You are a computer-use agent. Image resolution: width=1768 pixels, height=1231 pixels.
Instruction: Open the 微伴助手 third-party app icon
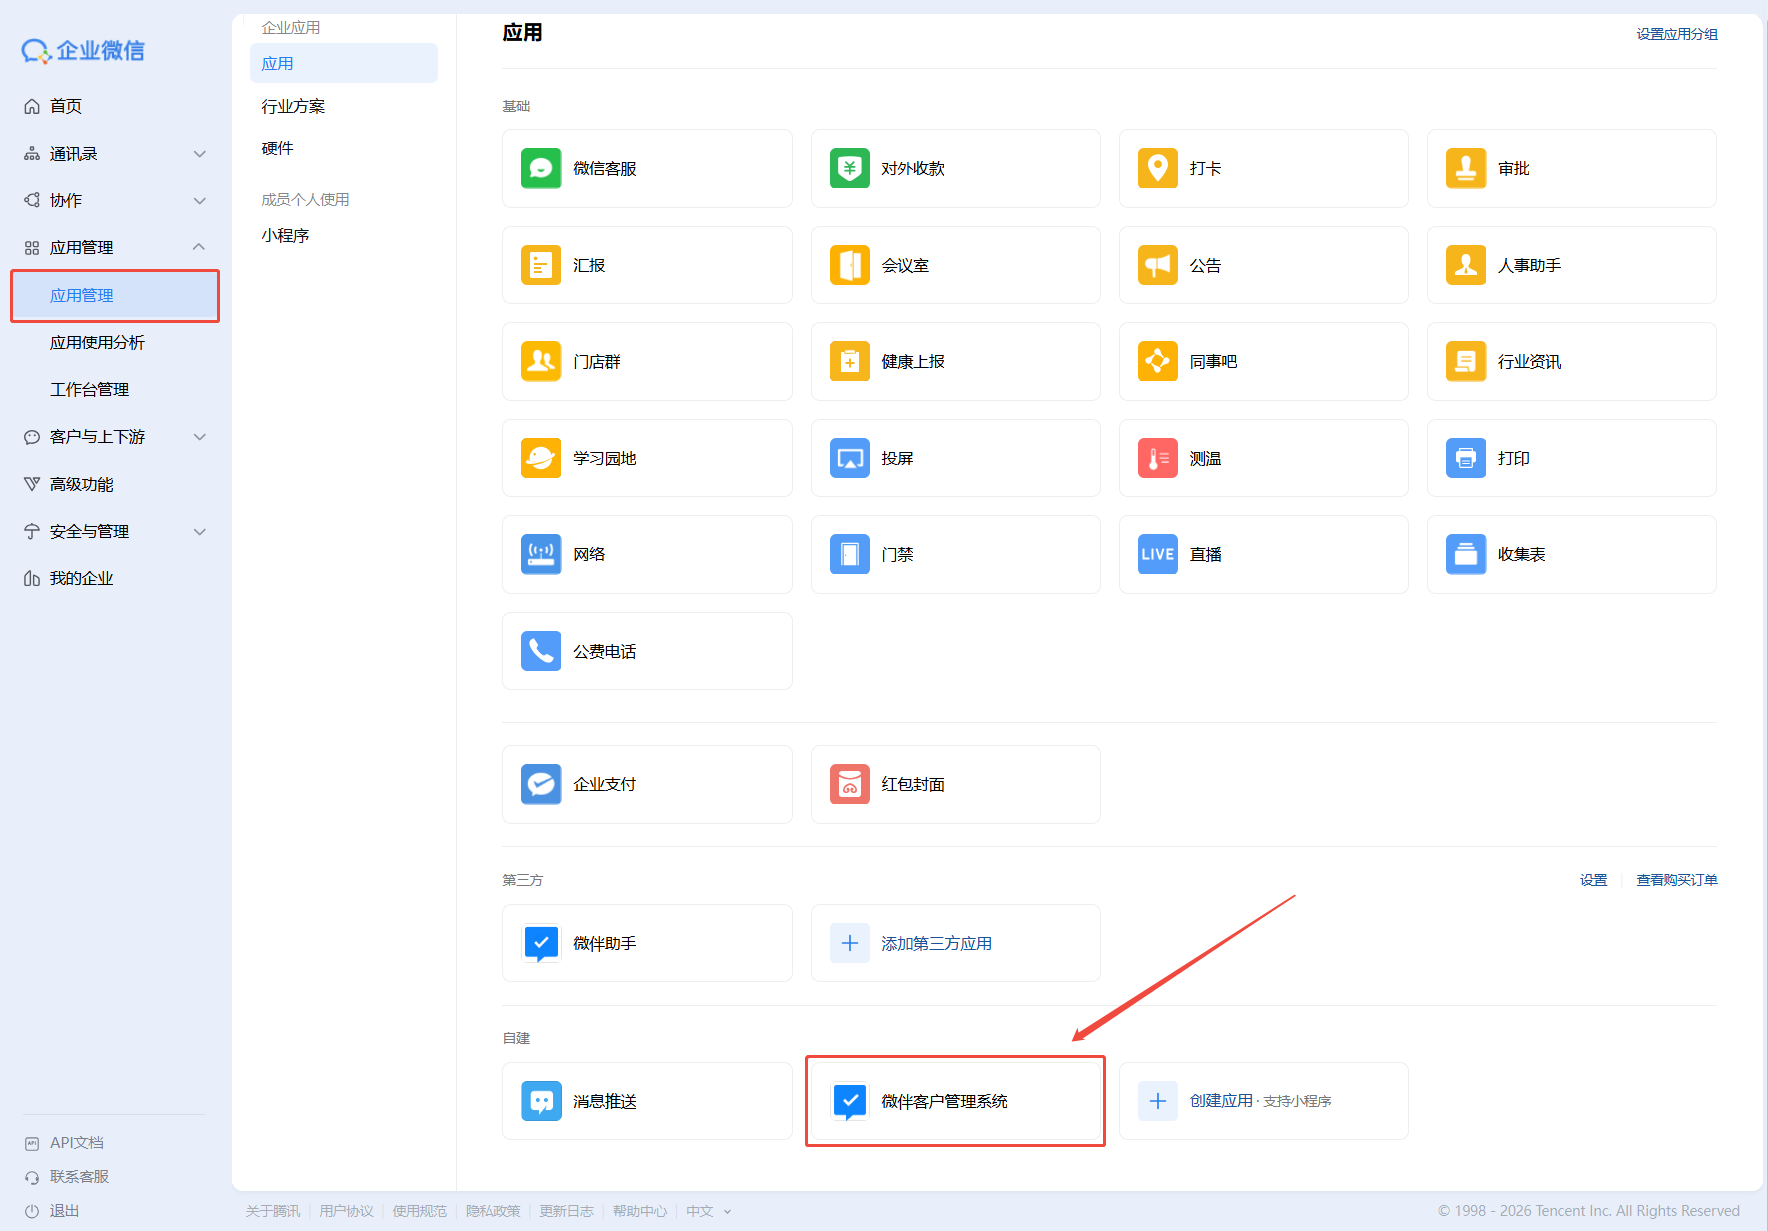pyautogui.click(x=541, y=943)
